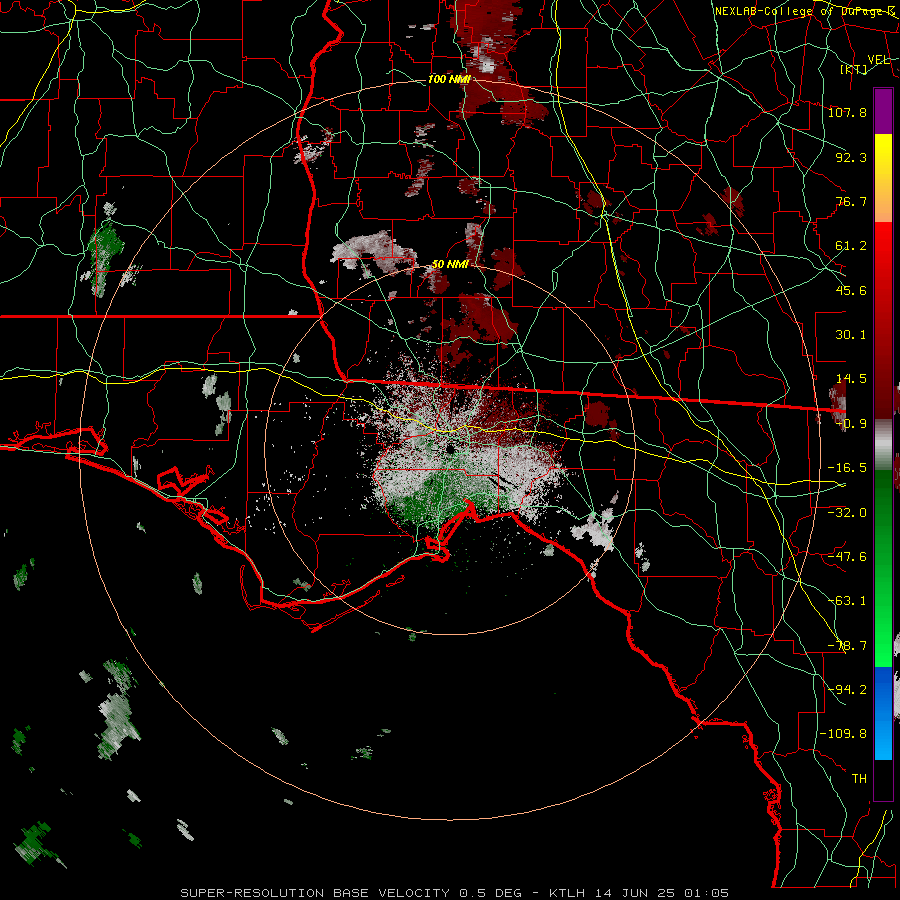Click the -47.6 velocity scale value
The height and width of the screenshot is (900, 900).
[x=847, y=557]
